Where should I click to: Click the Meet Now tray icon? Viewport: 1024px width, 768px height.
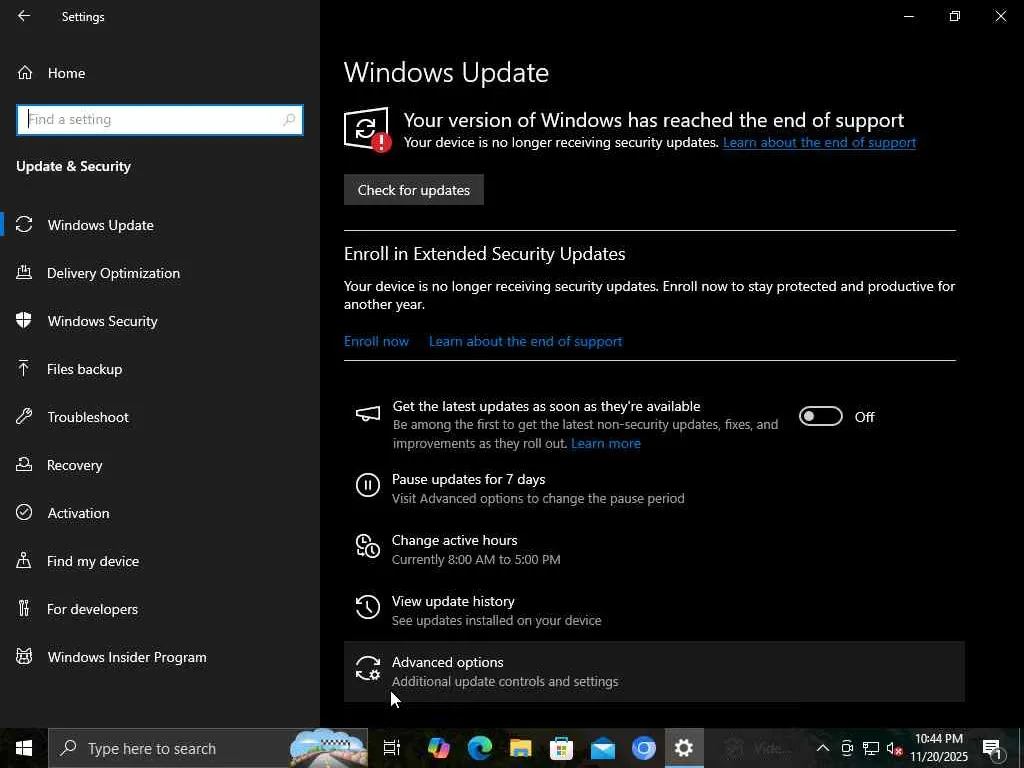point(847,748)
